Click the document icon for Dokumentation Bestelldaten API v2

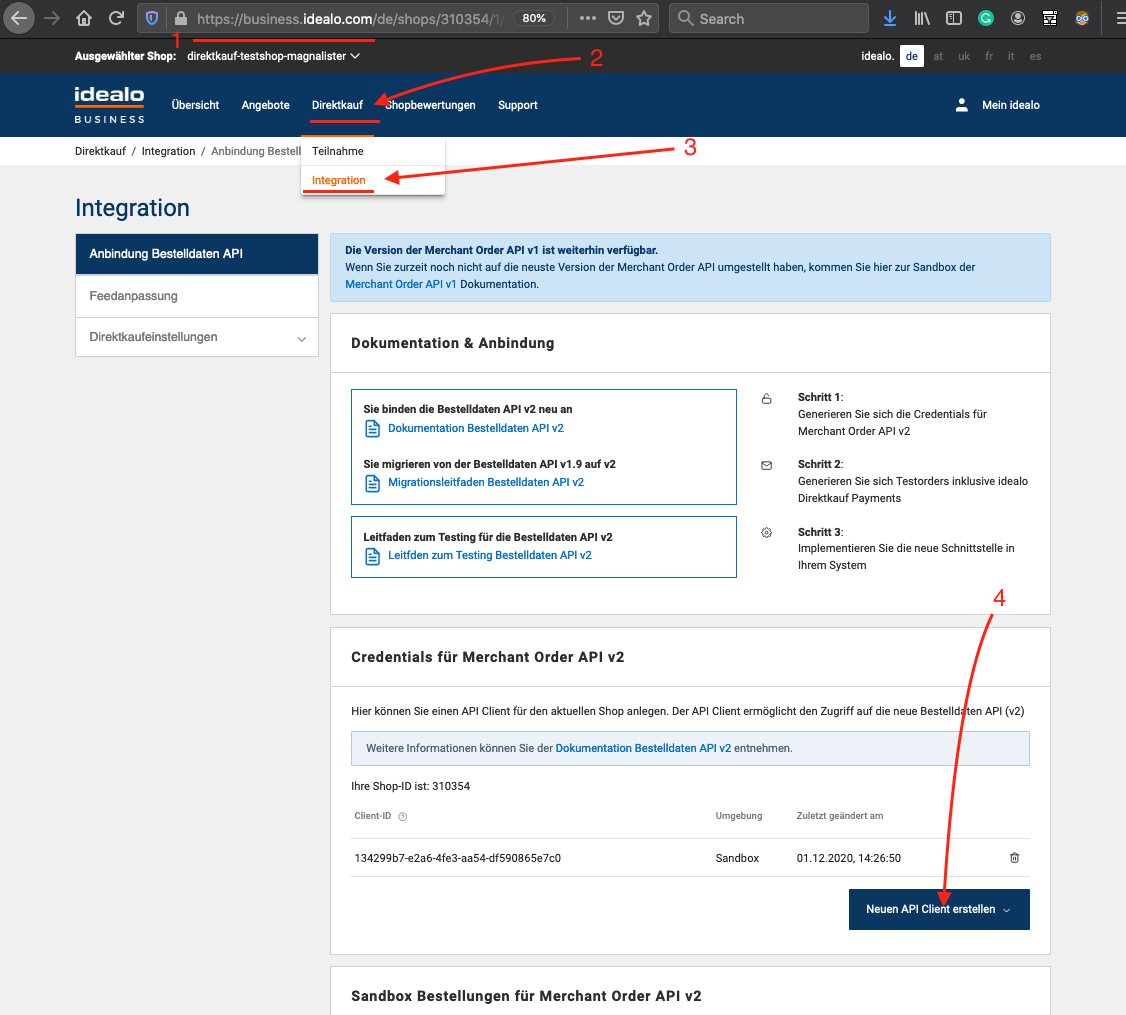(x=372, y=429)
